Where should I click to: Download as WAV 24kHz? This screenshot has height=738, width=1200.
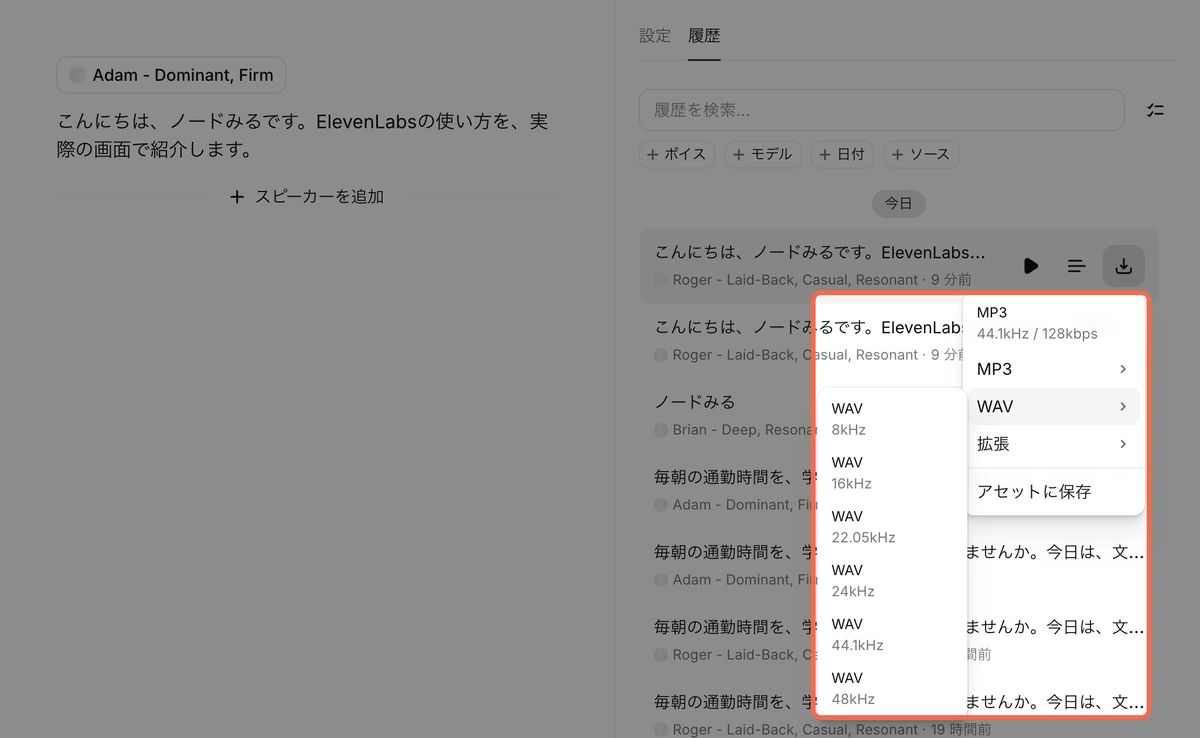pyautogui.click(x=892, y=581)
